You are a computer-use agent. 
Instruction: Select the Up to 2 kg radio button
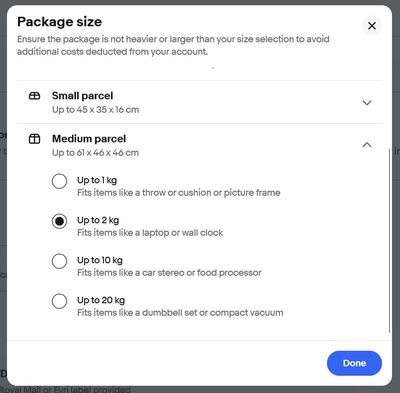tap(59, 221)
